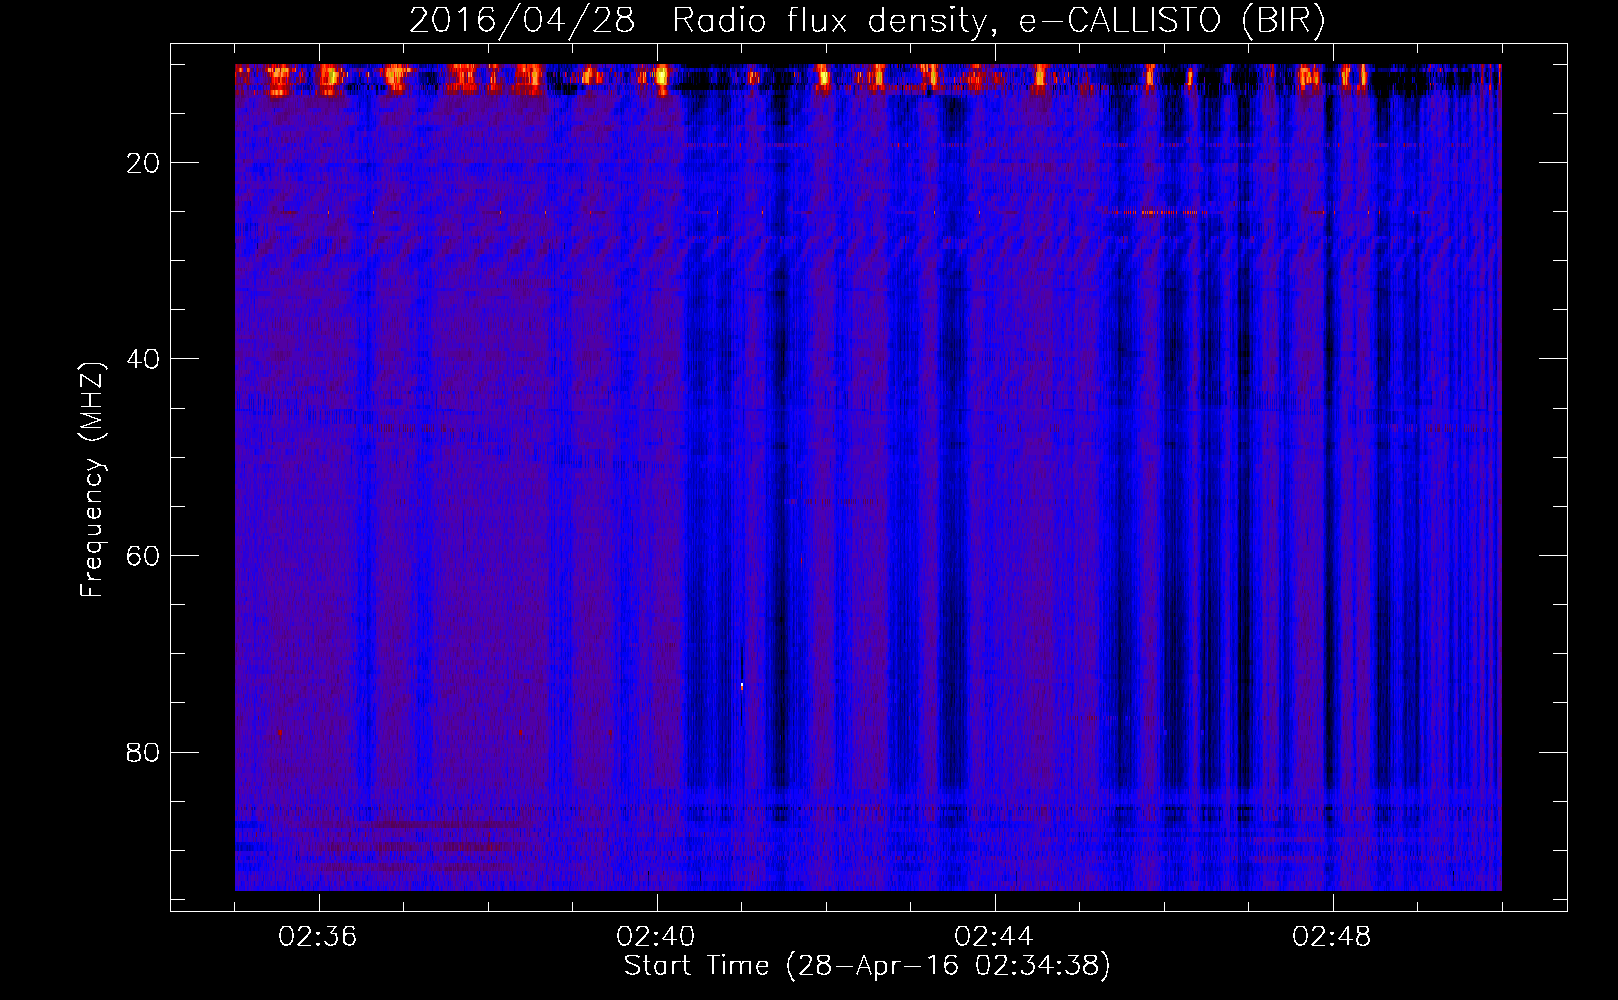Click the 'Start Time (28-Apr-16 02:34:38)' axis label
Image resolution: width=1618 pixels, height=1000 pixels.
point(867,966)
